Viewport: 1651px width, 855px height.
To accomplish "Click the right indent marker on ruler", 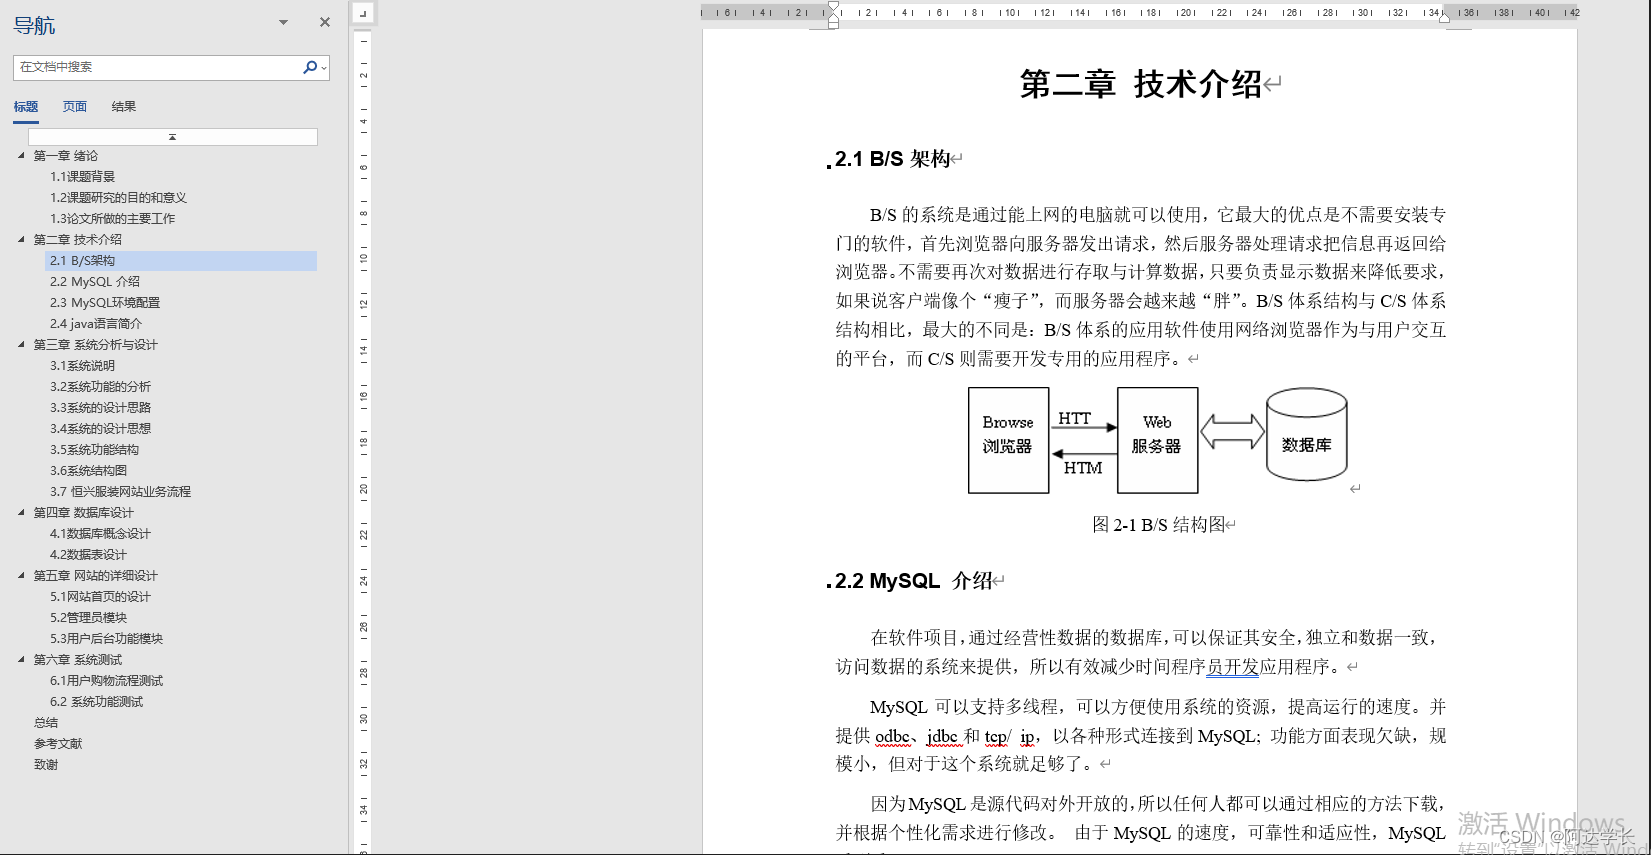I will point(1444,18).
